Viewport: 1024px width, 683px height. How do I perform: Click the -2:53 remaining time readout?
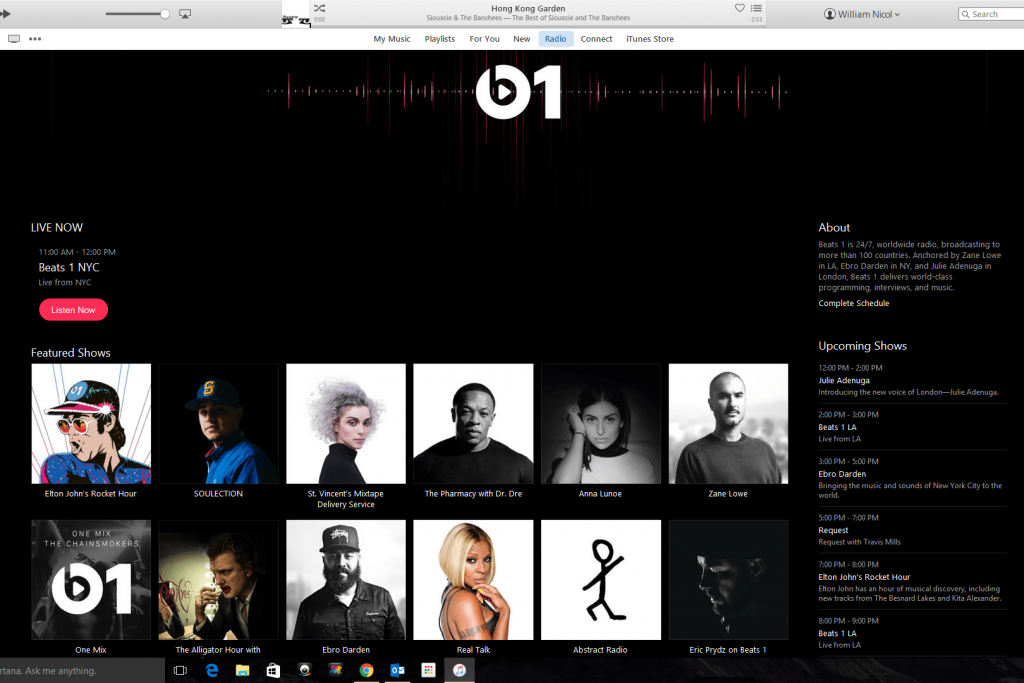(756, 20)
